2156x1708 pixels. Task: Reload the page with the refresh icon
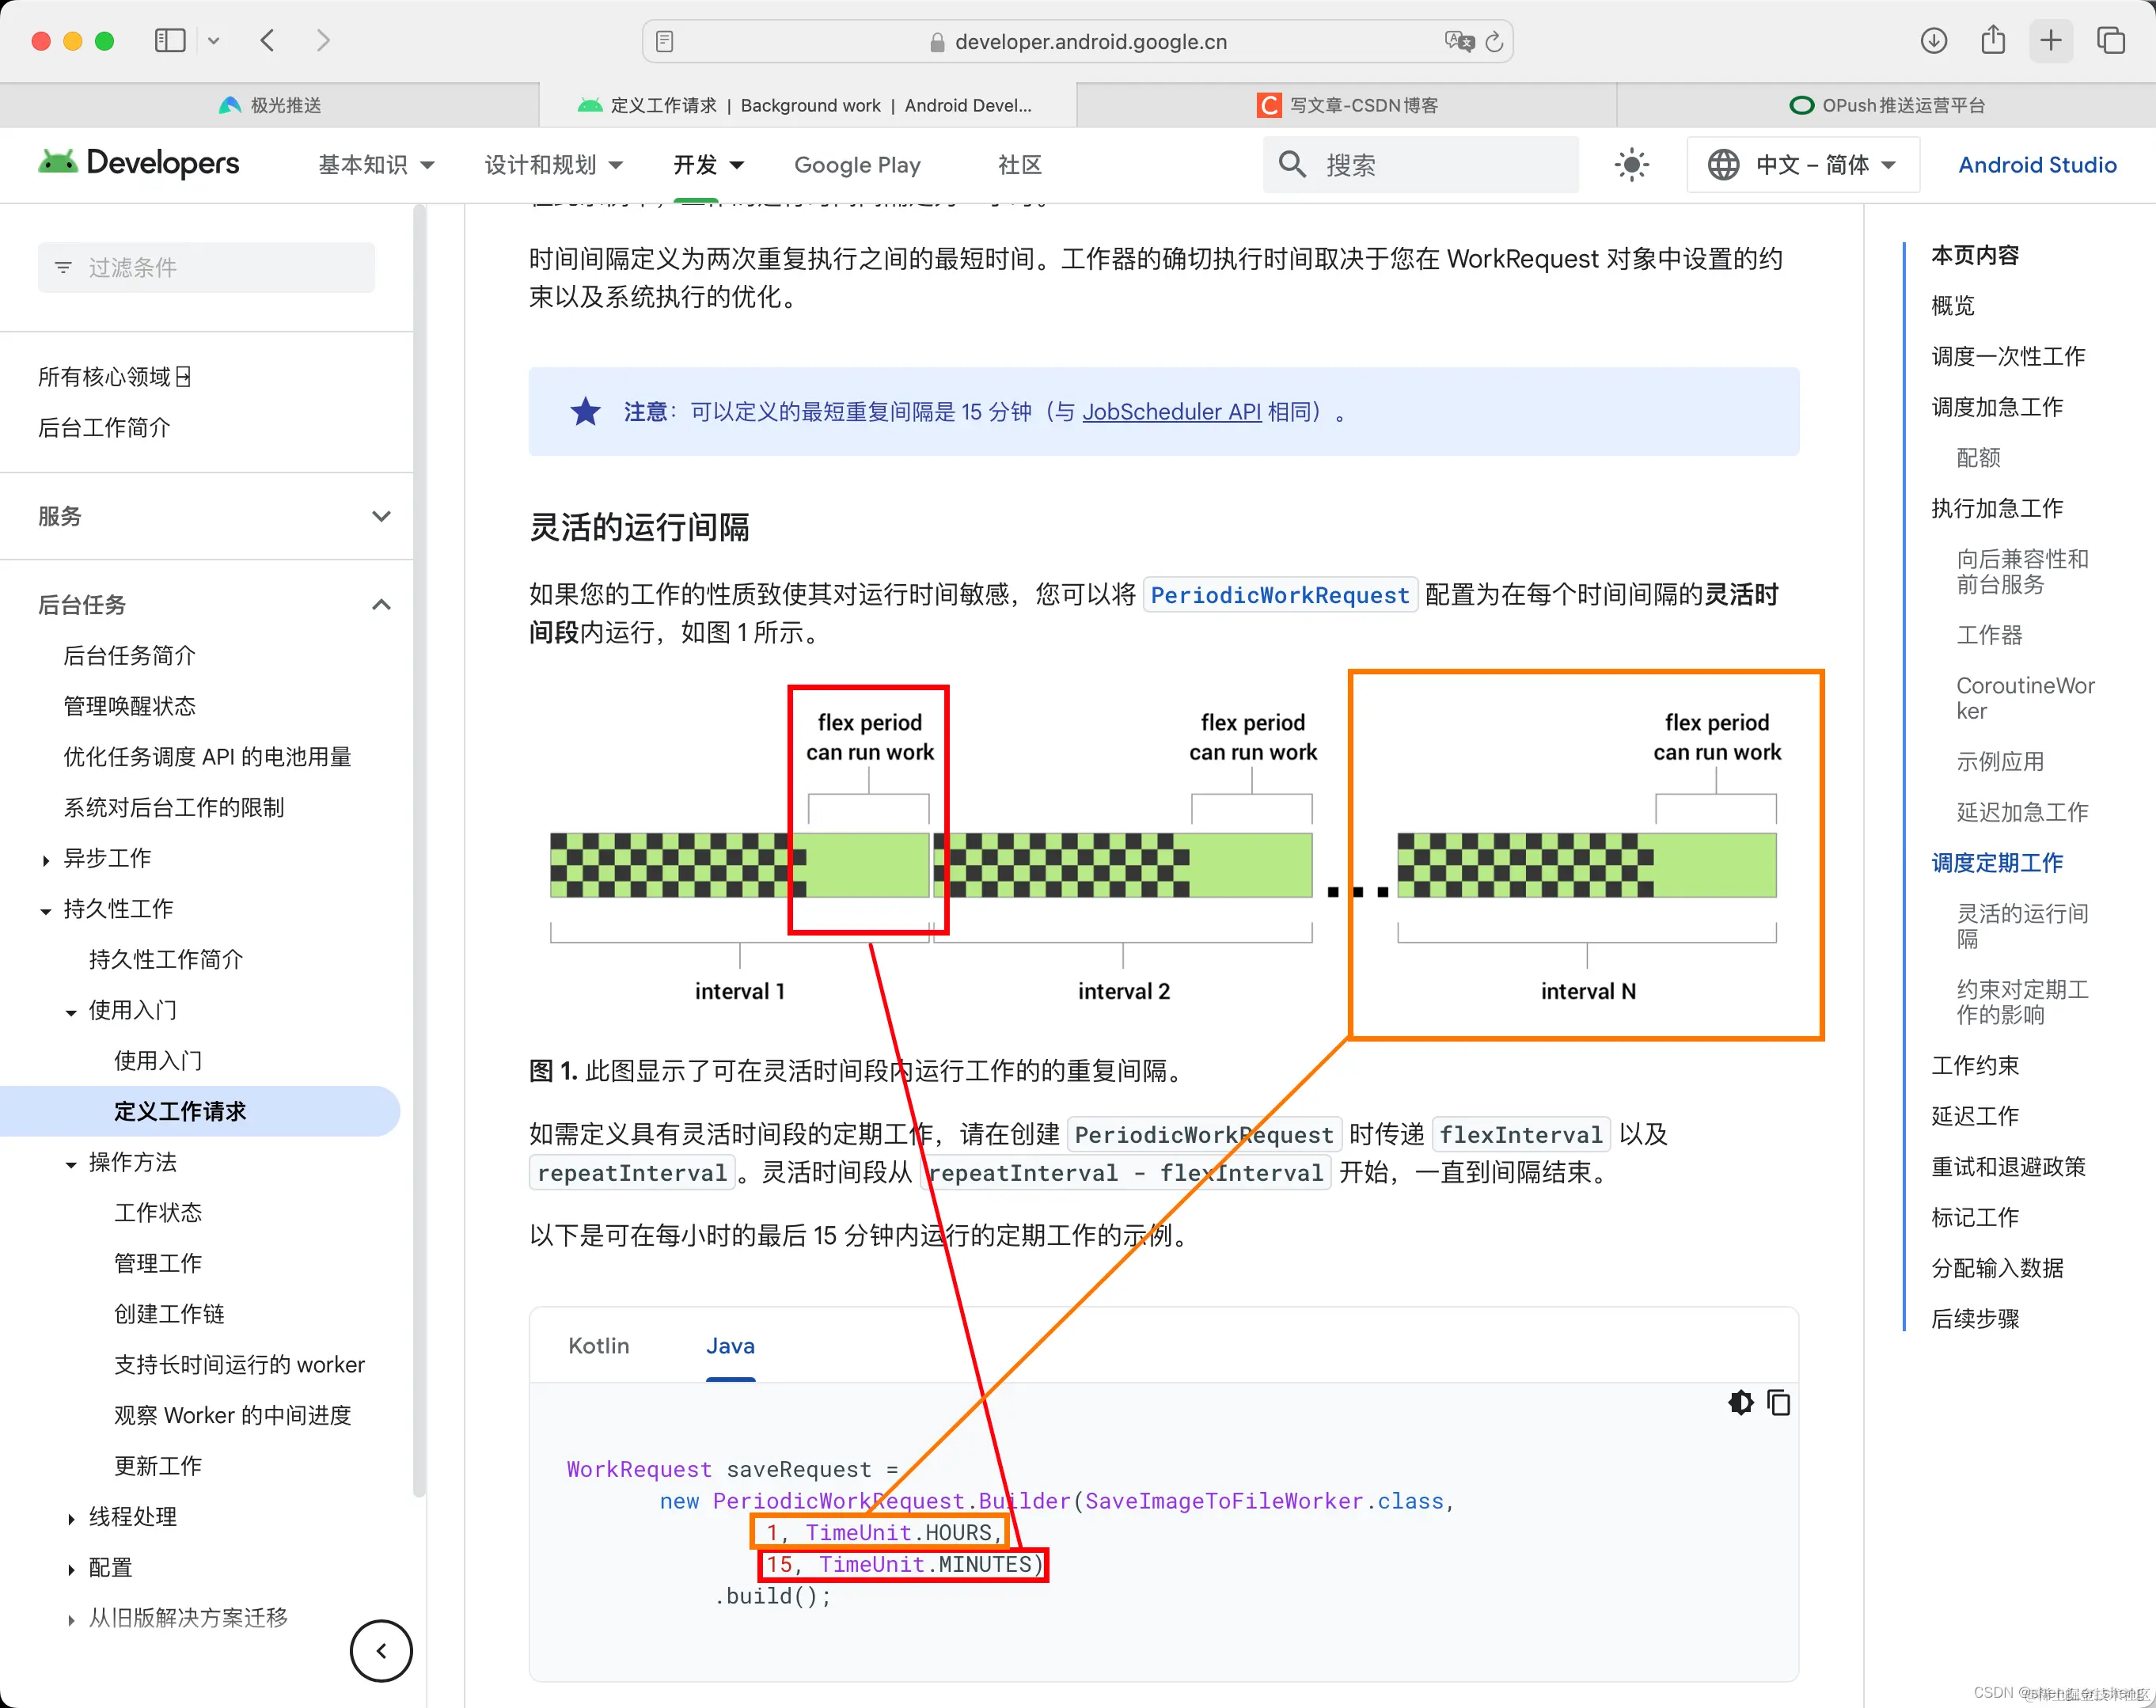1494,41
